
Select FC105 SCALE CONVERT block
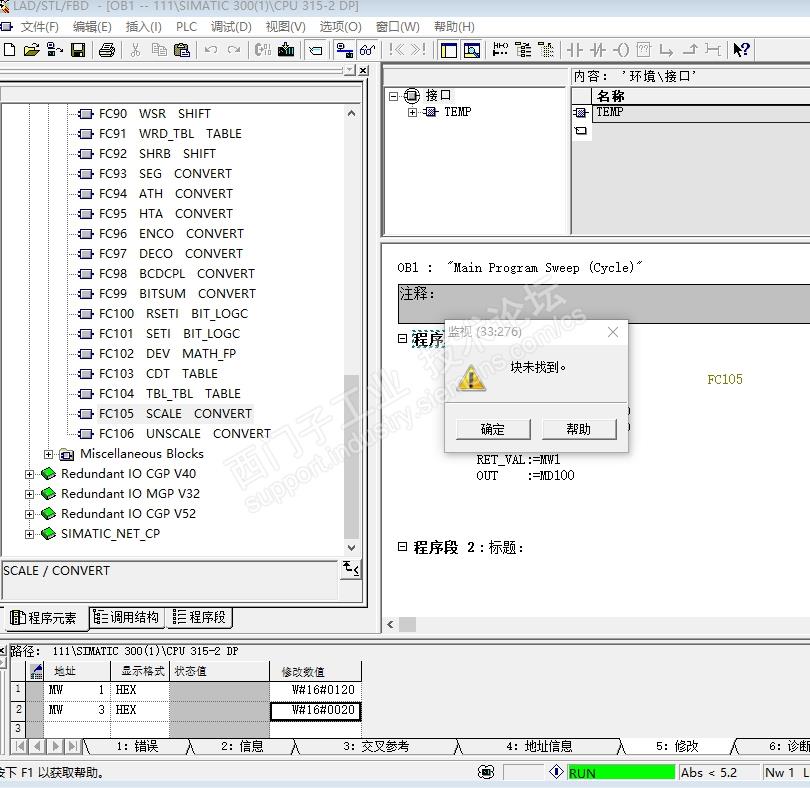pos(175,414)
